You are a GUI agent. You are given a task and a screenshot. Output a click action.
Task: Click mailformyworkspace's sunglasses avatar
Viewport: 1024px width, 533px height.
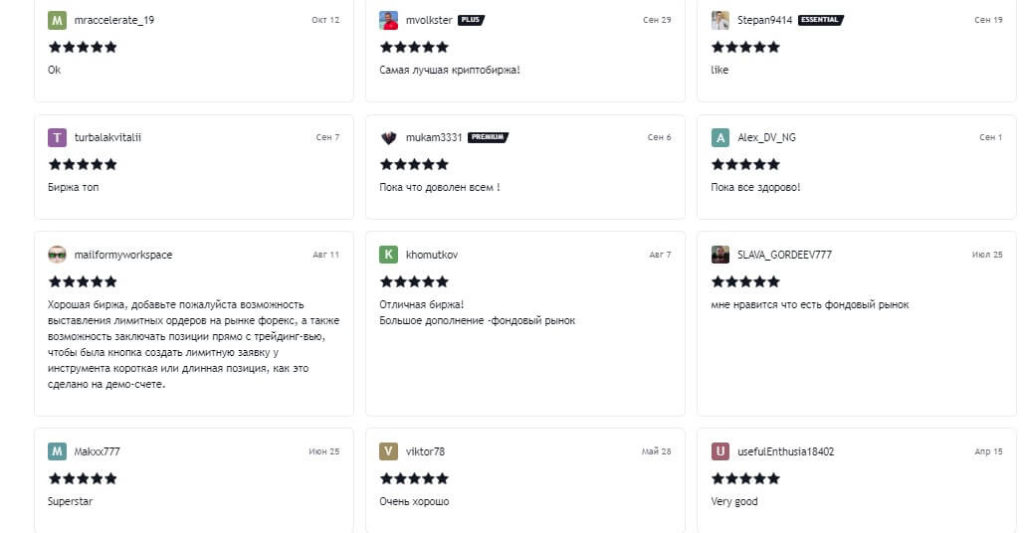pyautogui.click(x=57, y=255)
